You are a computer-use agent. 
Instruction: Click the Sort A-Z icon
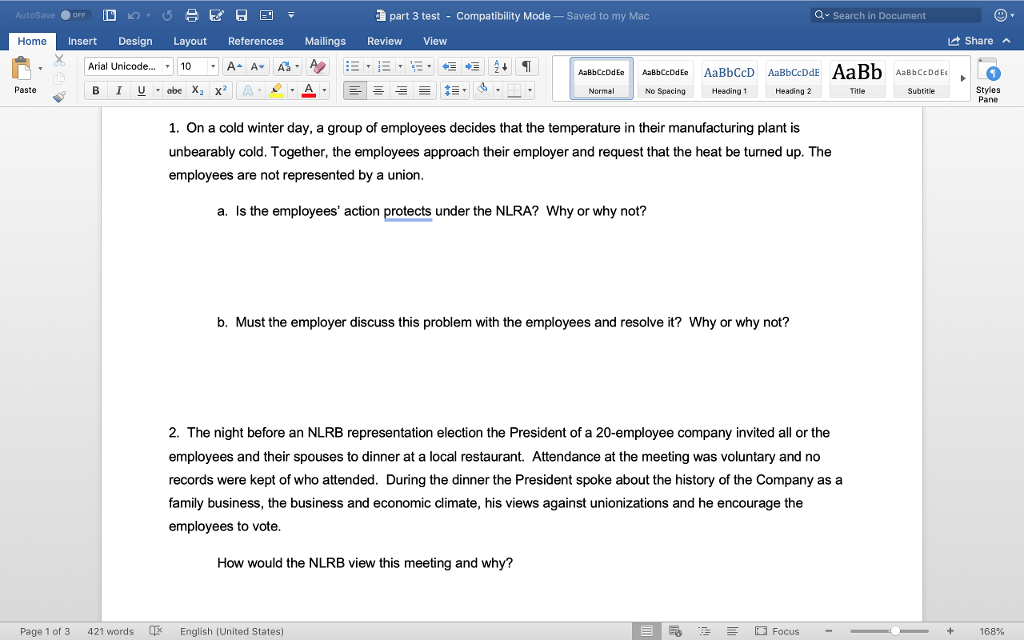pyautogui.click(x=500, y=67)
